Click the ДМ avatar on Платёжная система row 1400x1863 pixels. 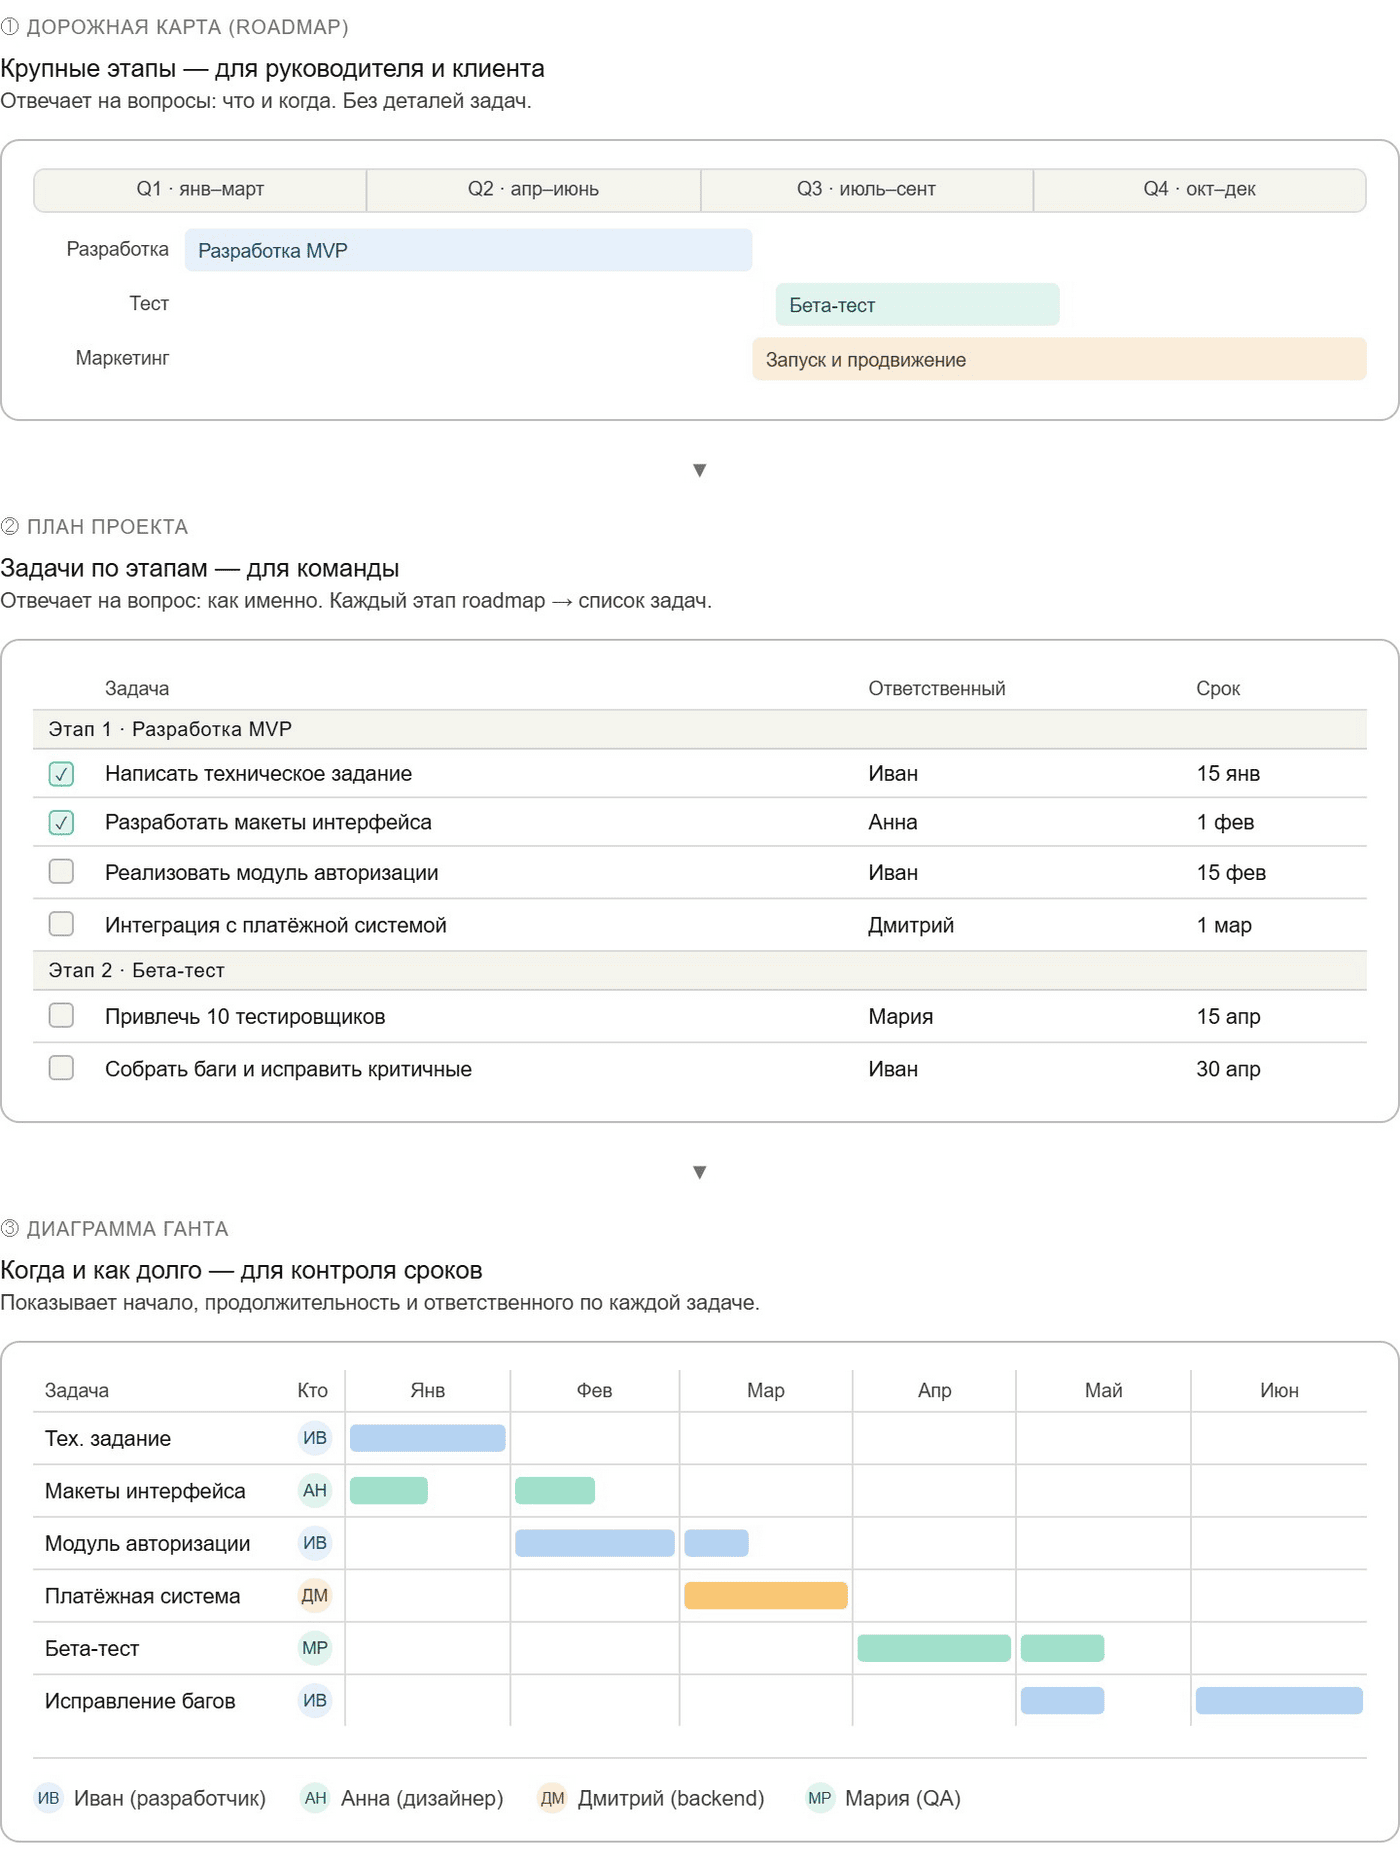point(314,1595)
